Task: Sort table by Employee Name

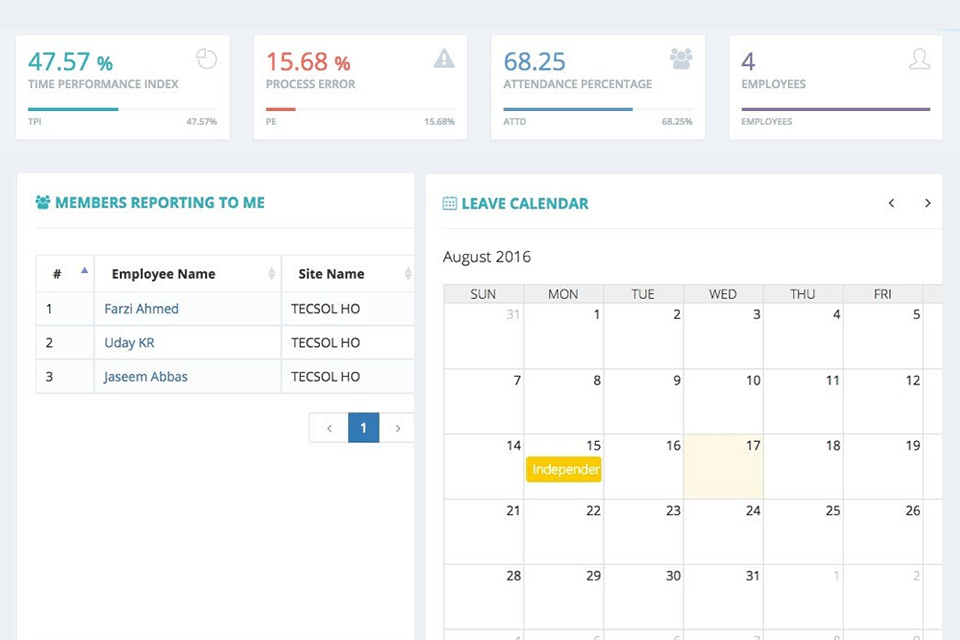Action: [188, 274]
